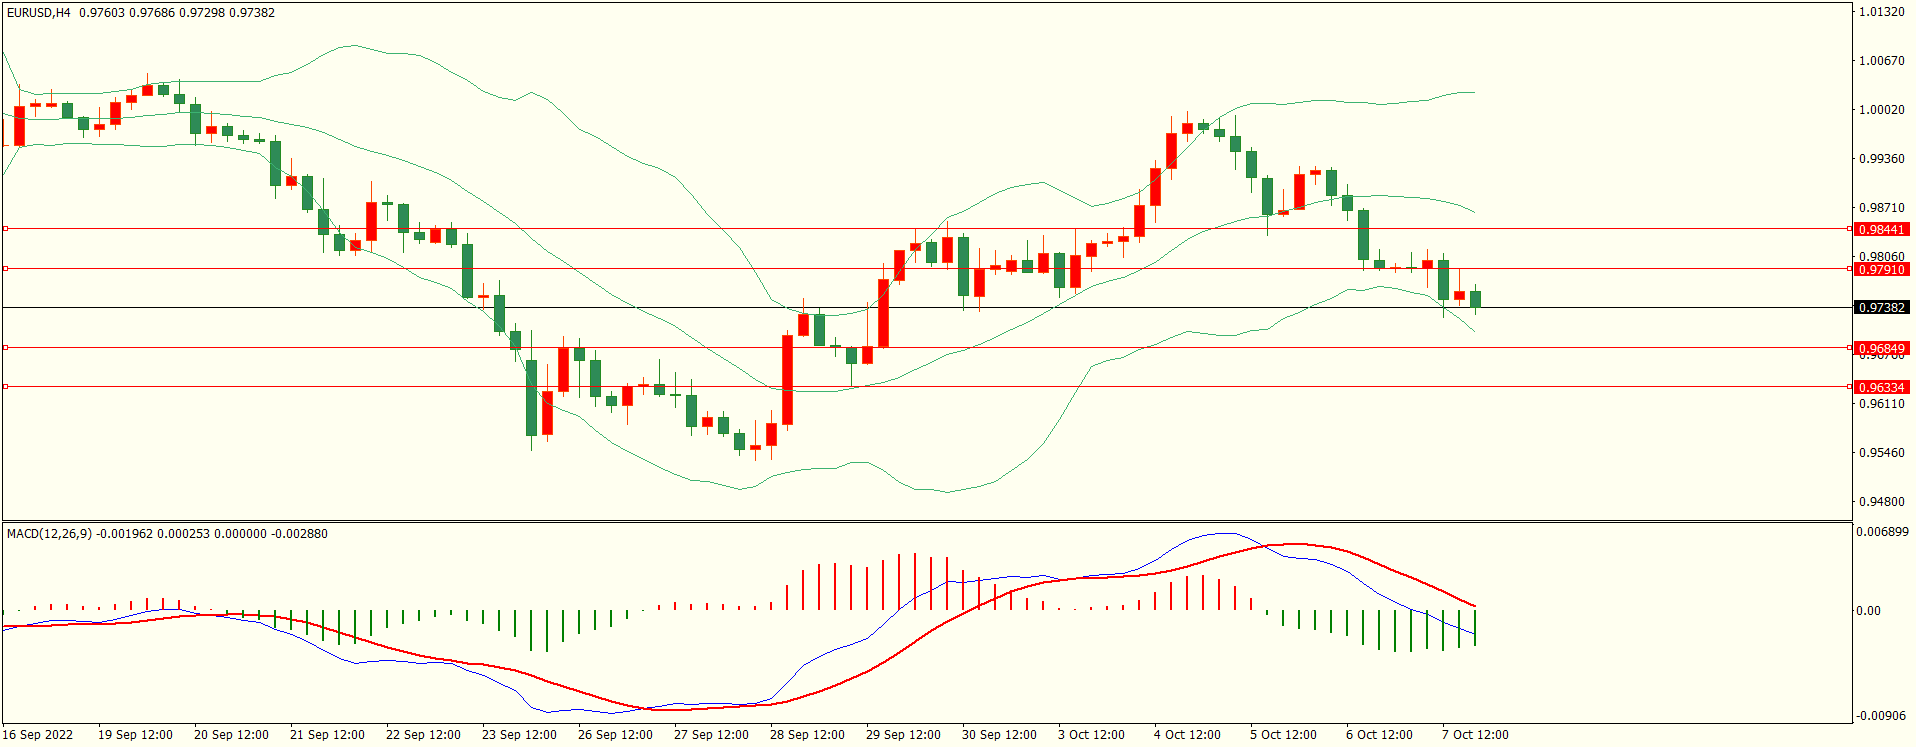Click the 16 Sep 2022 date label
Image resolution: width=1916 pixels, height=747 pixels.
point(38,735)
